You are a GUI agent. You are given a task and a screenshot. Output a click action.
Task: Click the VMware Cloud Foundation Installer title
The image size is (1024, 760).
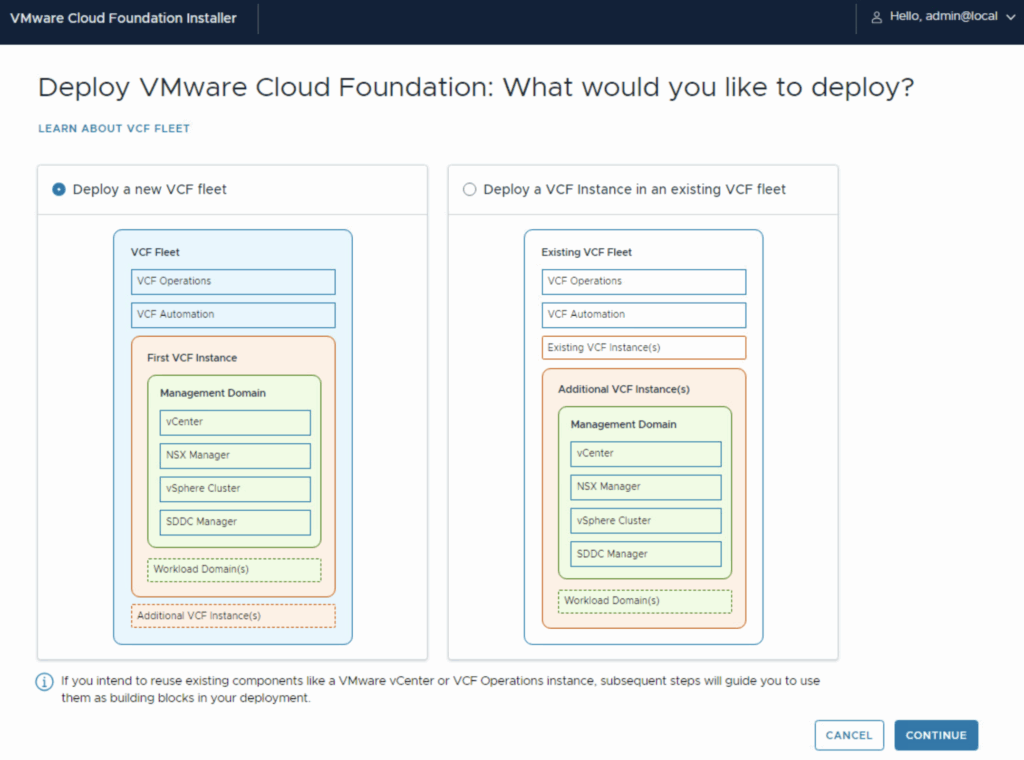123,18
